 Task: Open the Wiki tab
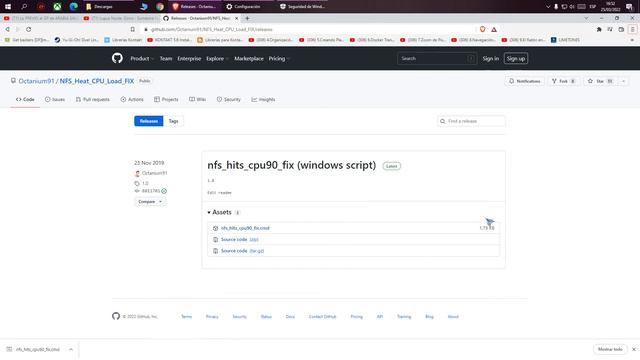coord(198,100)
